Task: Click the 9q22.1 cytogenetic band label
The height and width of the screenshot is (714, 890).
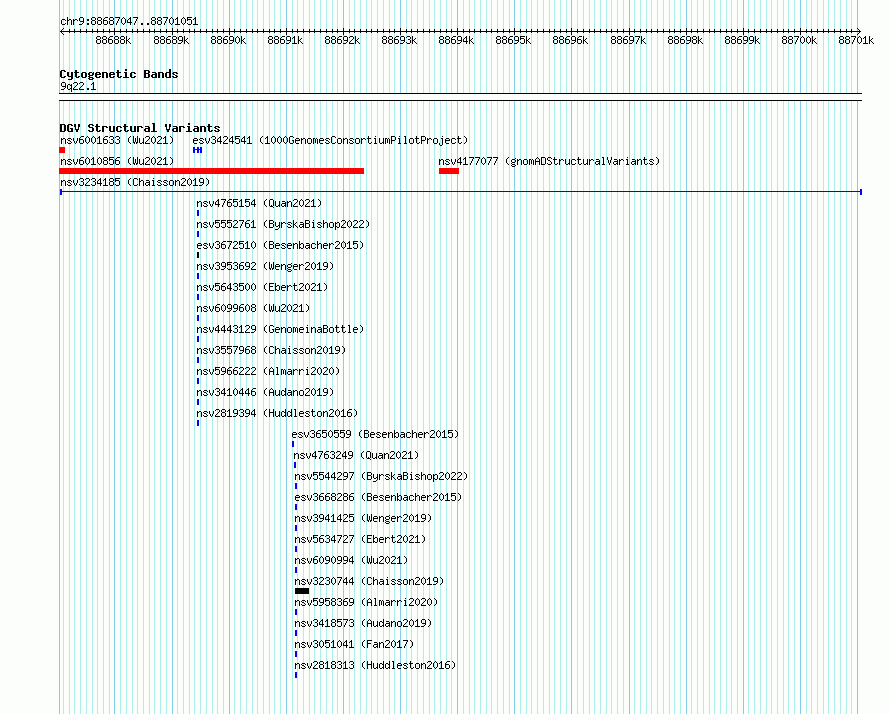Action: coord(78,86)
